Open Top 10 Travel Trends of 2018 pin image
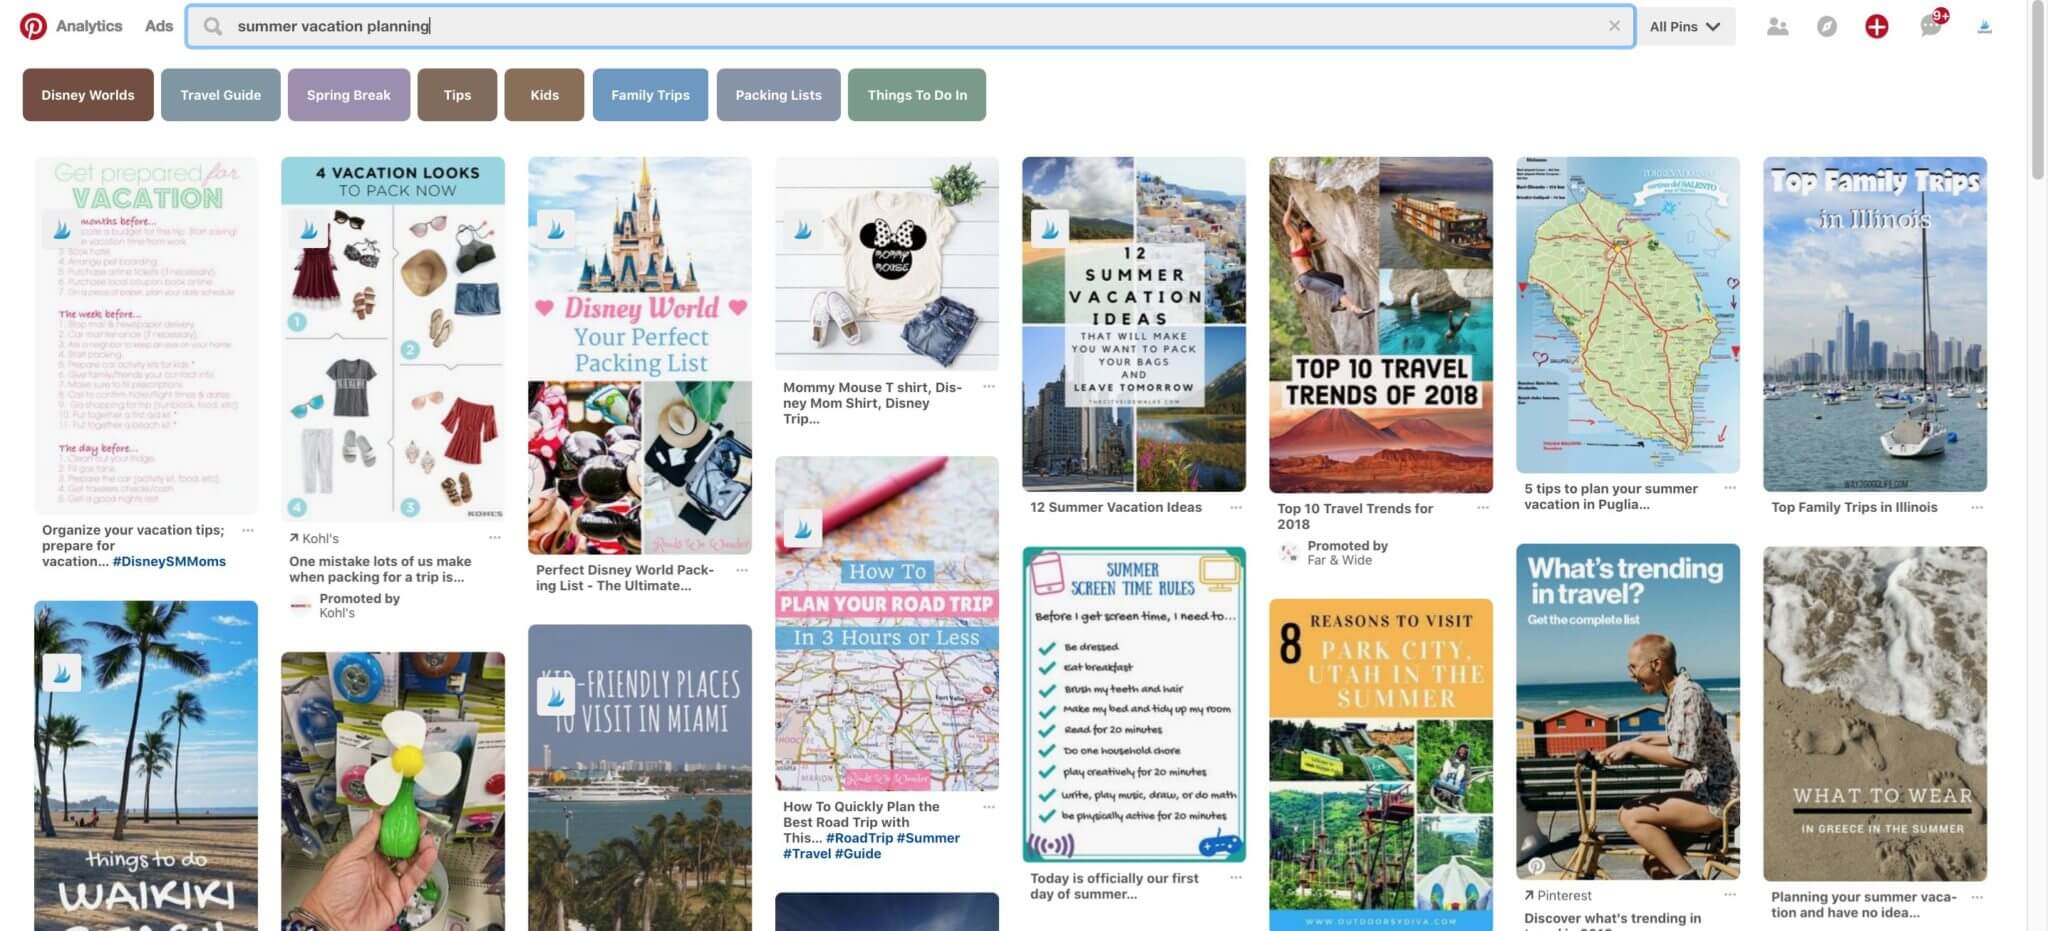The image size is (2048, 931). coord(1381,325)
